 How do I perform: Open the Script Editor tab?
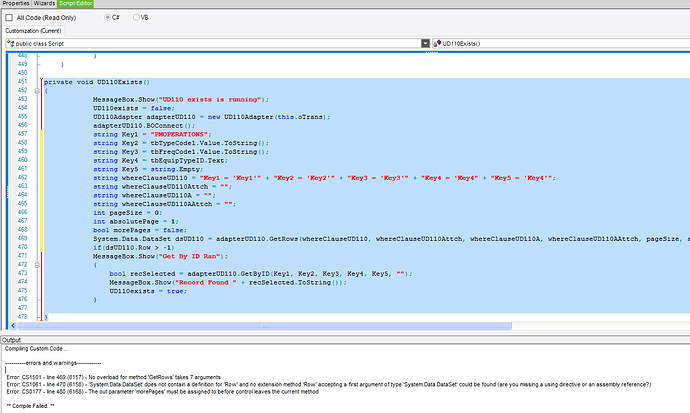click(76, 3)
